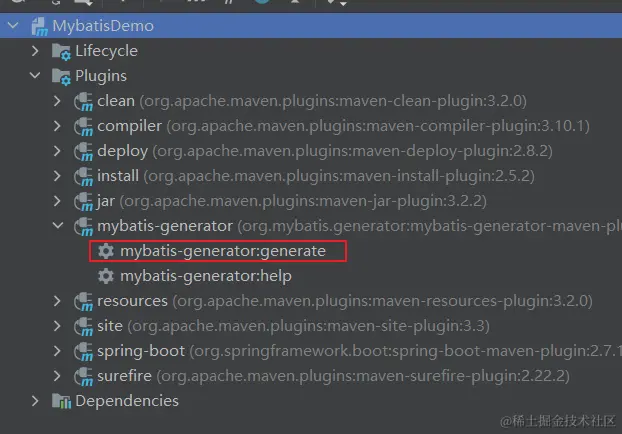Click the gear icon of mybatis-generator:generate

pyautogui.click(x=106, y=251)
